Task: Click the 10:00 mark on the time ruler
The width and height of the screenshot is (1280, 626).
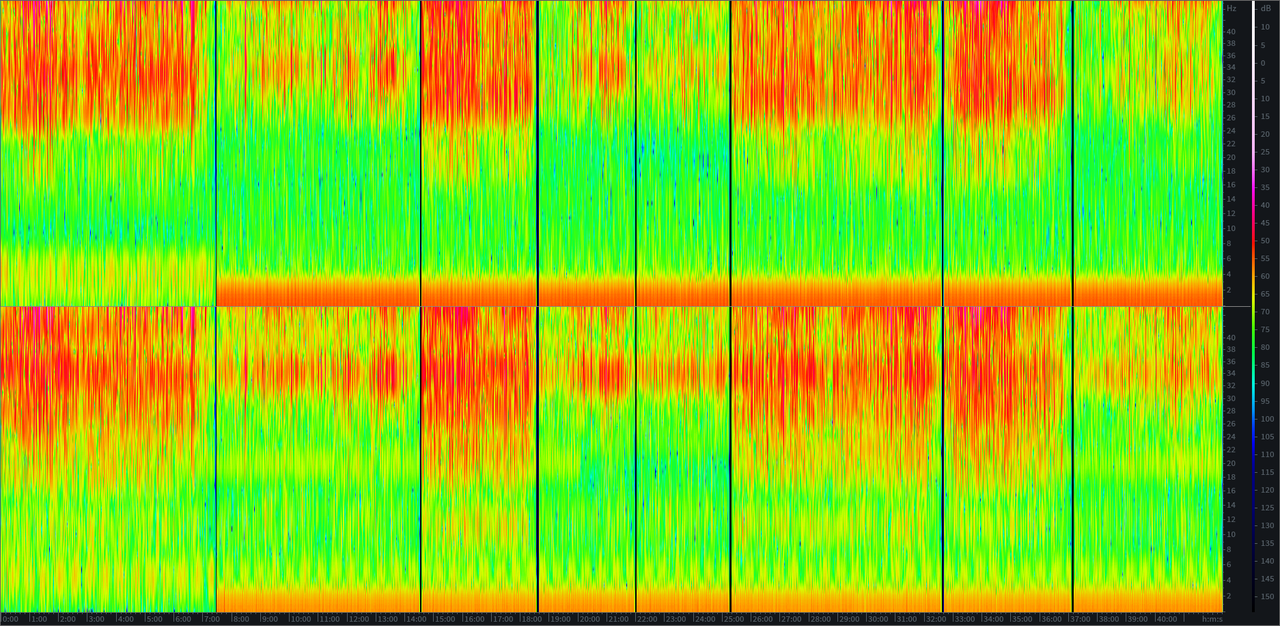Action: tap(302, 619)
